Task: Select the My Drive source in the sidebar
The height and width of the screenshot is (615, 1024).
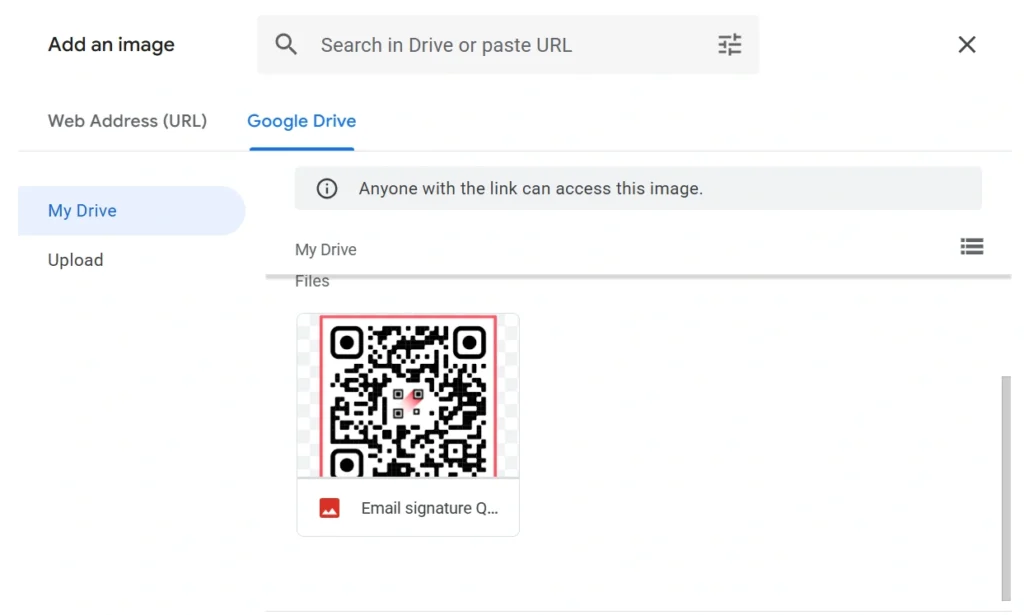Action: [x=82, y=210]
